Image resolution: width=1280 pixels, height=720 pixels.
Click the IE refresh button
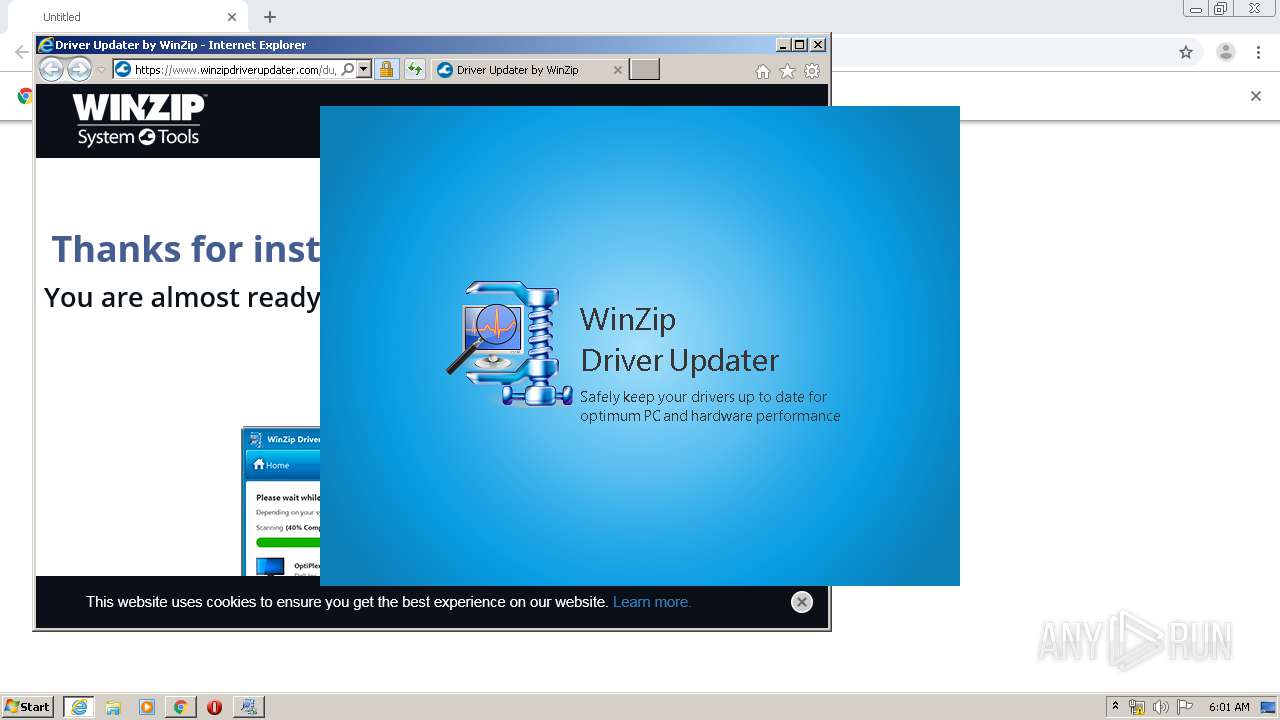pyautogui.click(x=414, y=70)
